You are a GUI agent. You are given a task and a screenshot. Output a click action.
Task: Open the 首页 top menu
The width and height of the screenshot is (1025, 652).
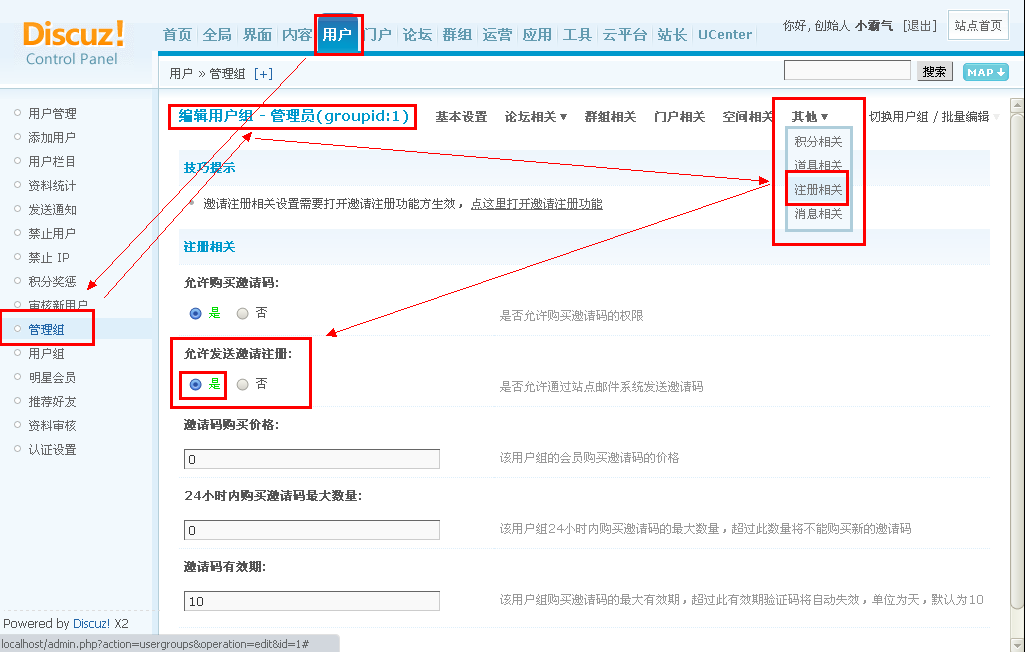177,35
